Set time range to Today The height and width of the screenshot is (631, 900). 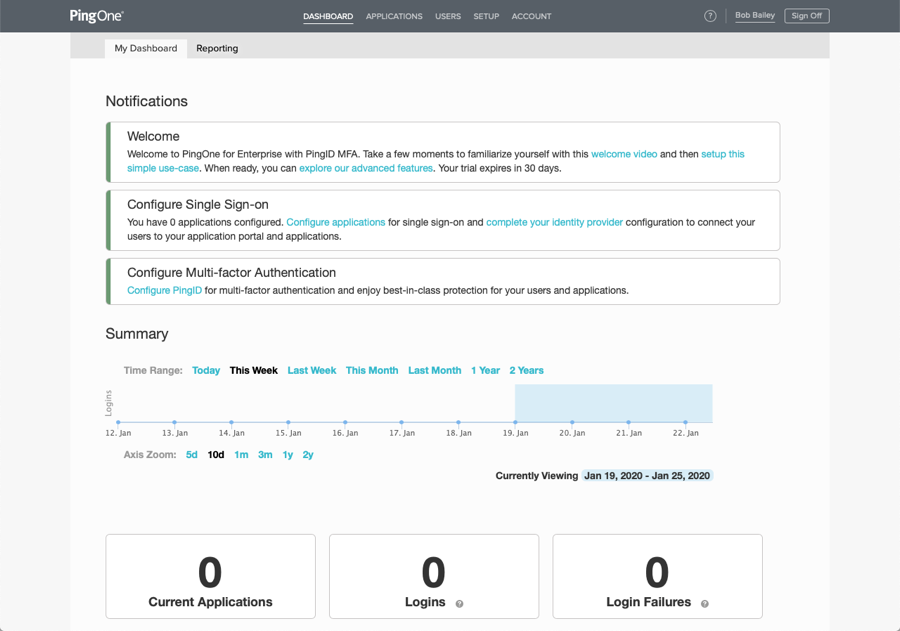206,370
